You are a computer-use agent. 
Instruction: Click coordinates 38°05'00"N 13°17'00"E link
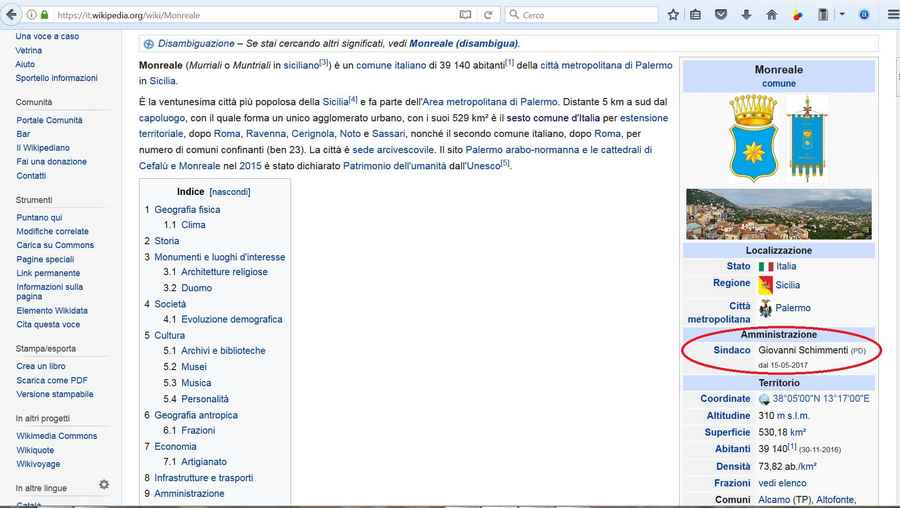821,399
